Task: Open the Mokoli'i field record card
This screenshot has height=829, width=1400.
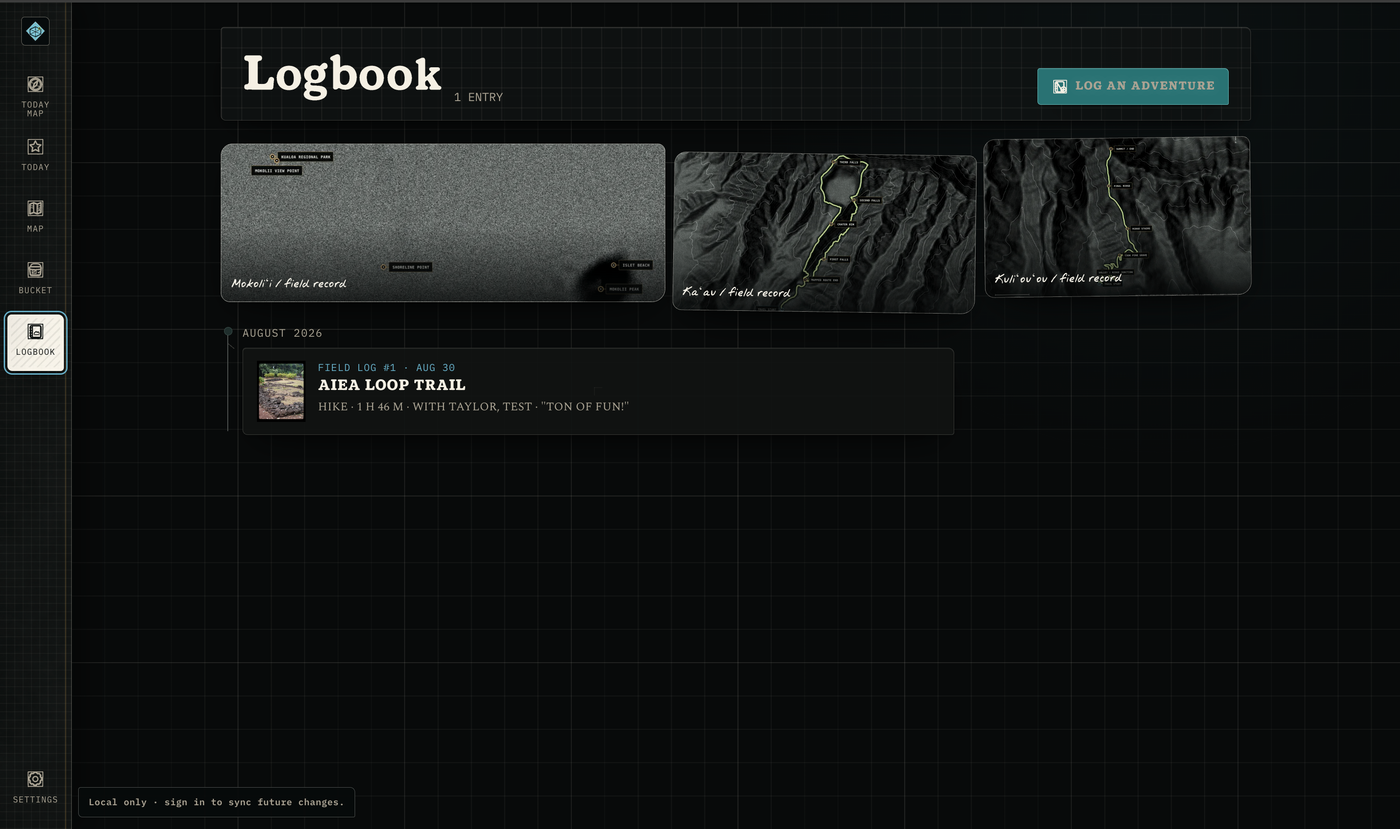Action: [x=443, y=222]
